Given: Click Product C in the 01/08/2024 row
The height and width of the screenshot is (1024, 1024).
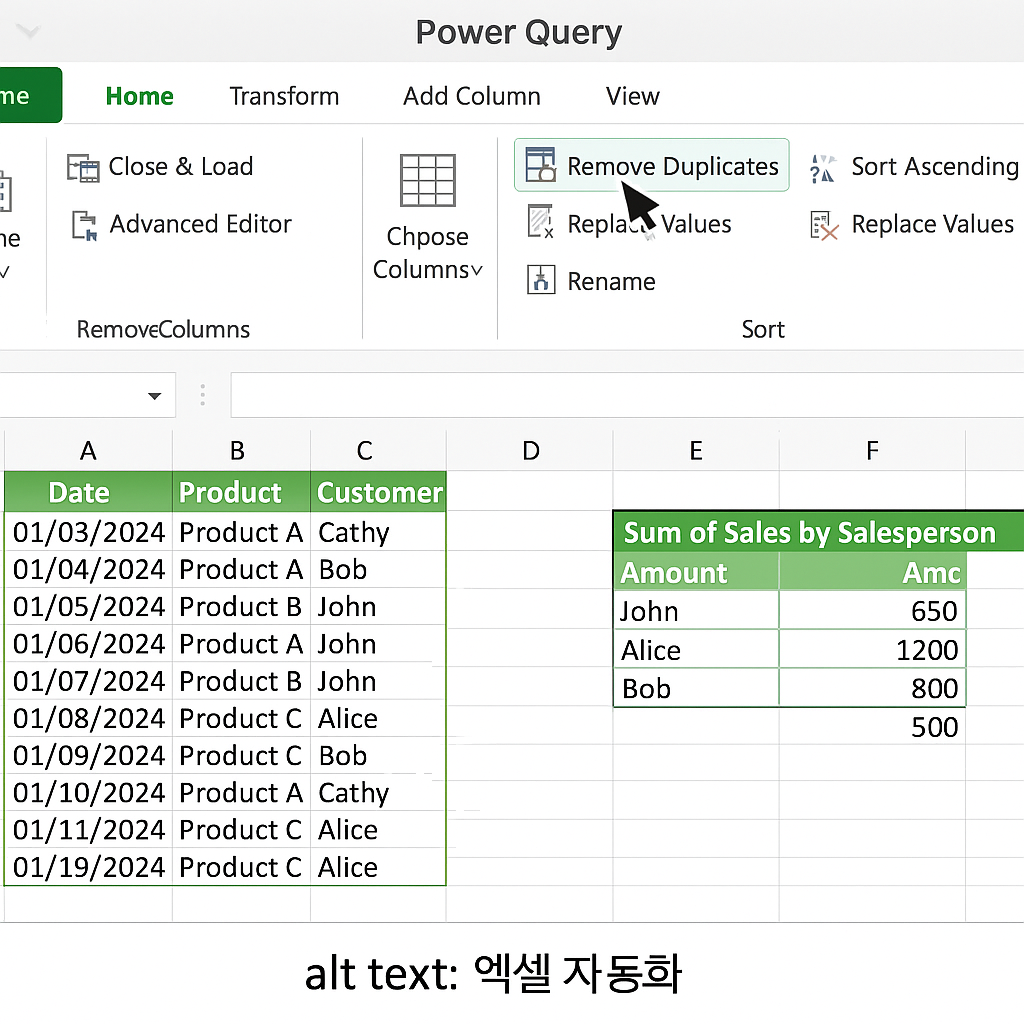Looking at the screenshot, I should point(242,718).
